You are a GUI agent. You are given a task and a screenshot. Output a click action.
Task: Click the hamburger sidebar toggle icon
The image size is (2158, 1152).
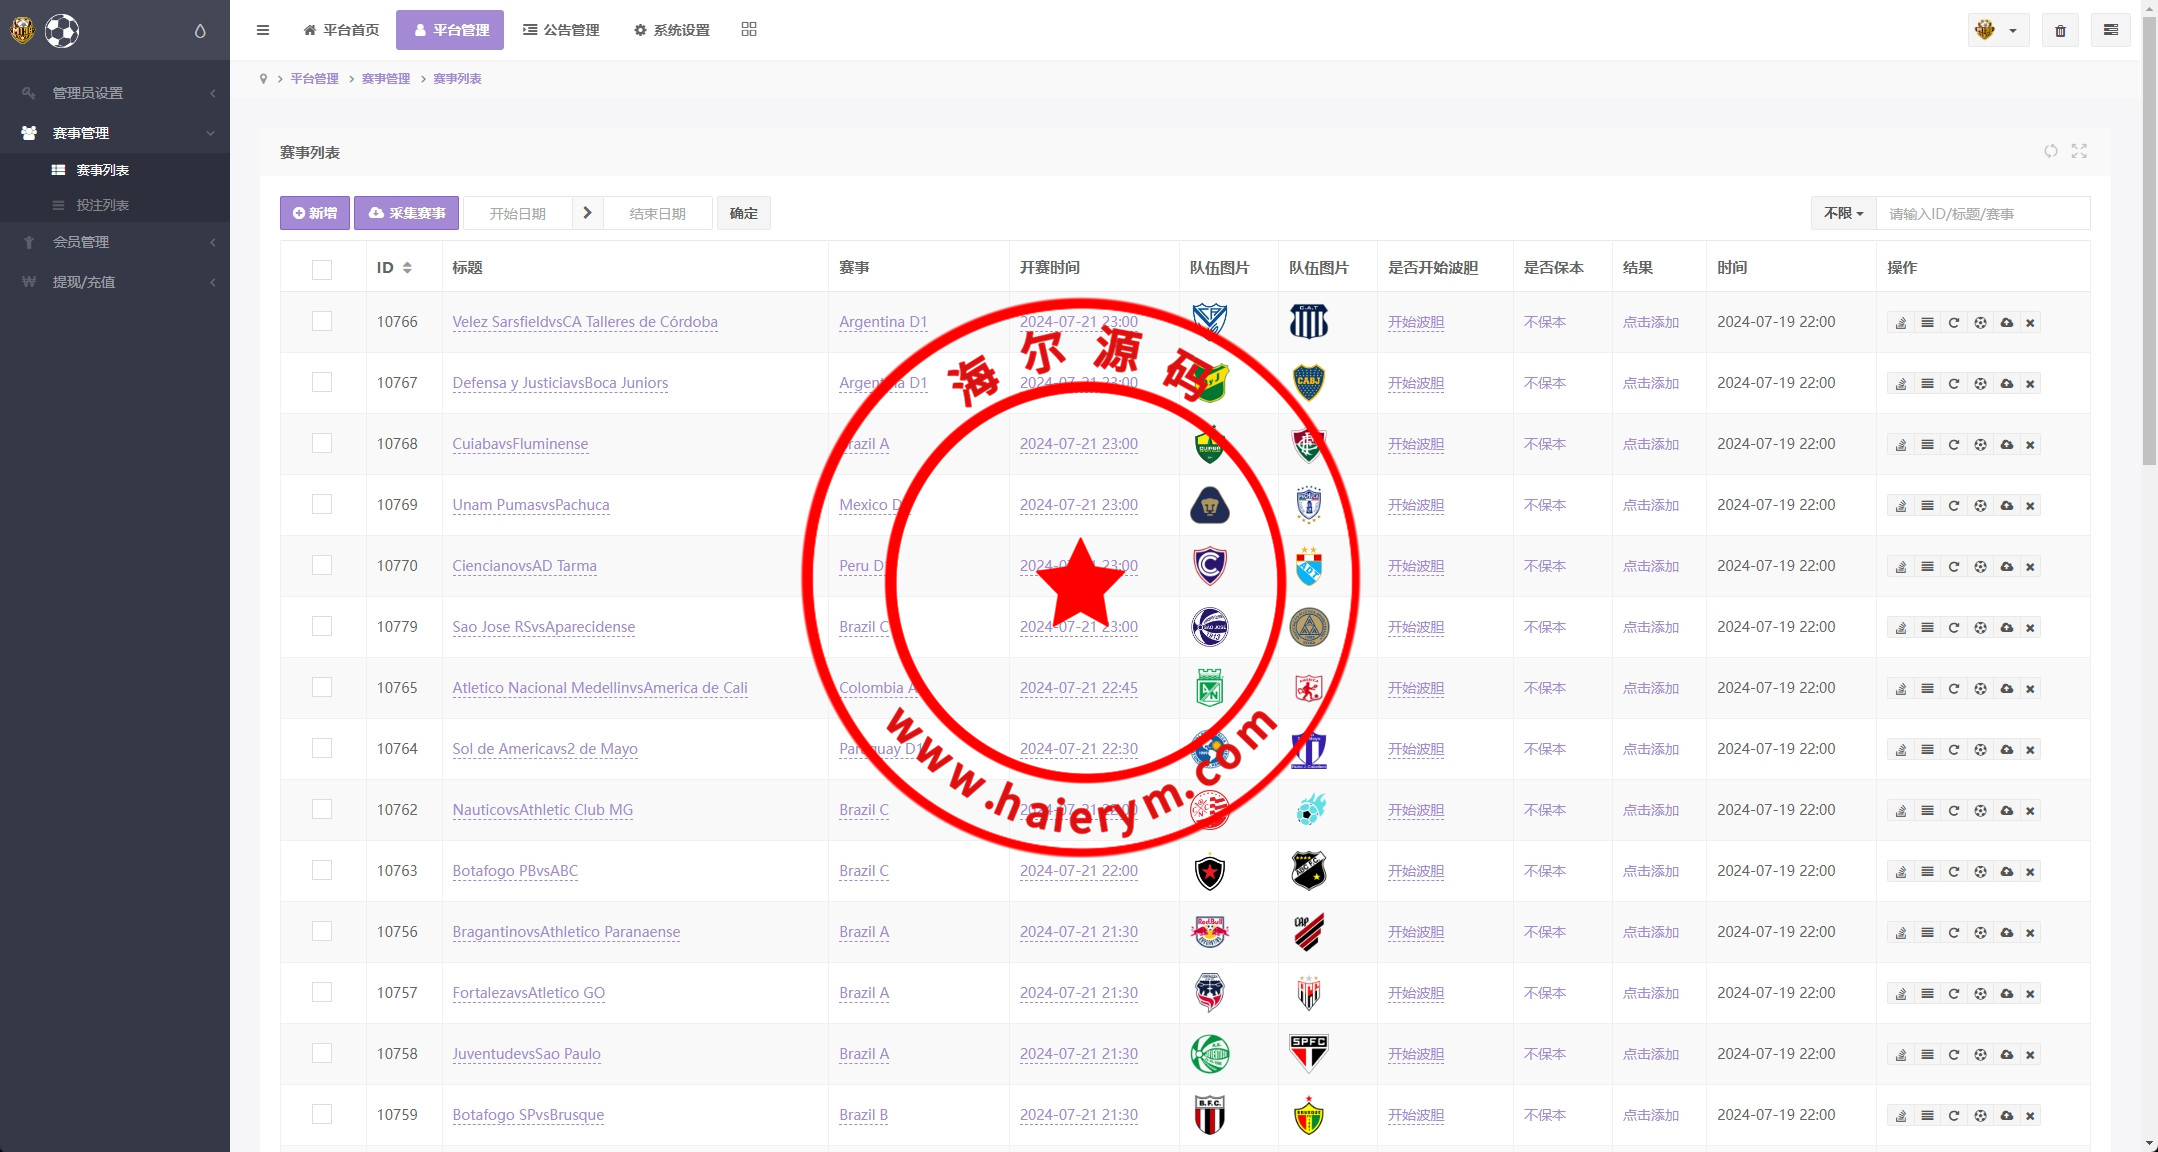(x=263, y=30)
